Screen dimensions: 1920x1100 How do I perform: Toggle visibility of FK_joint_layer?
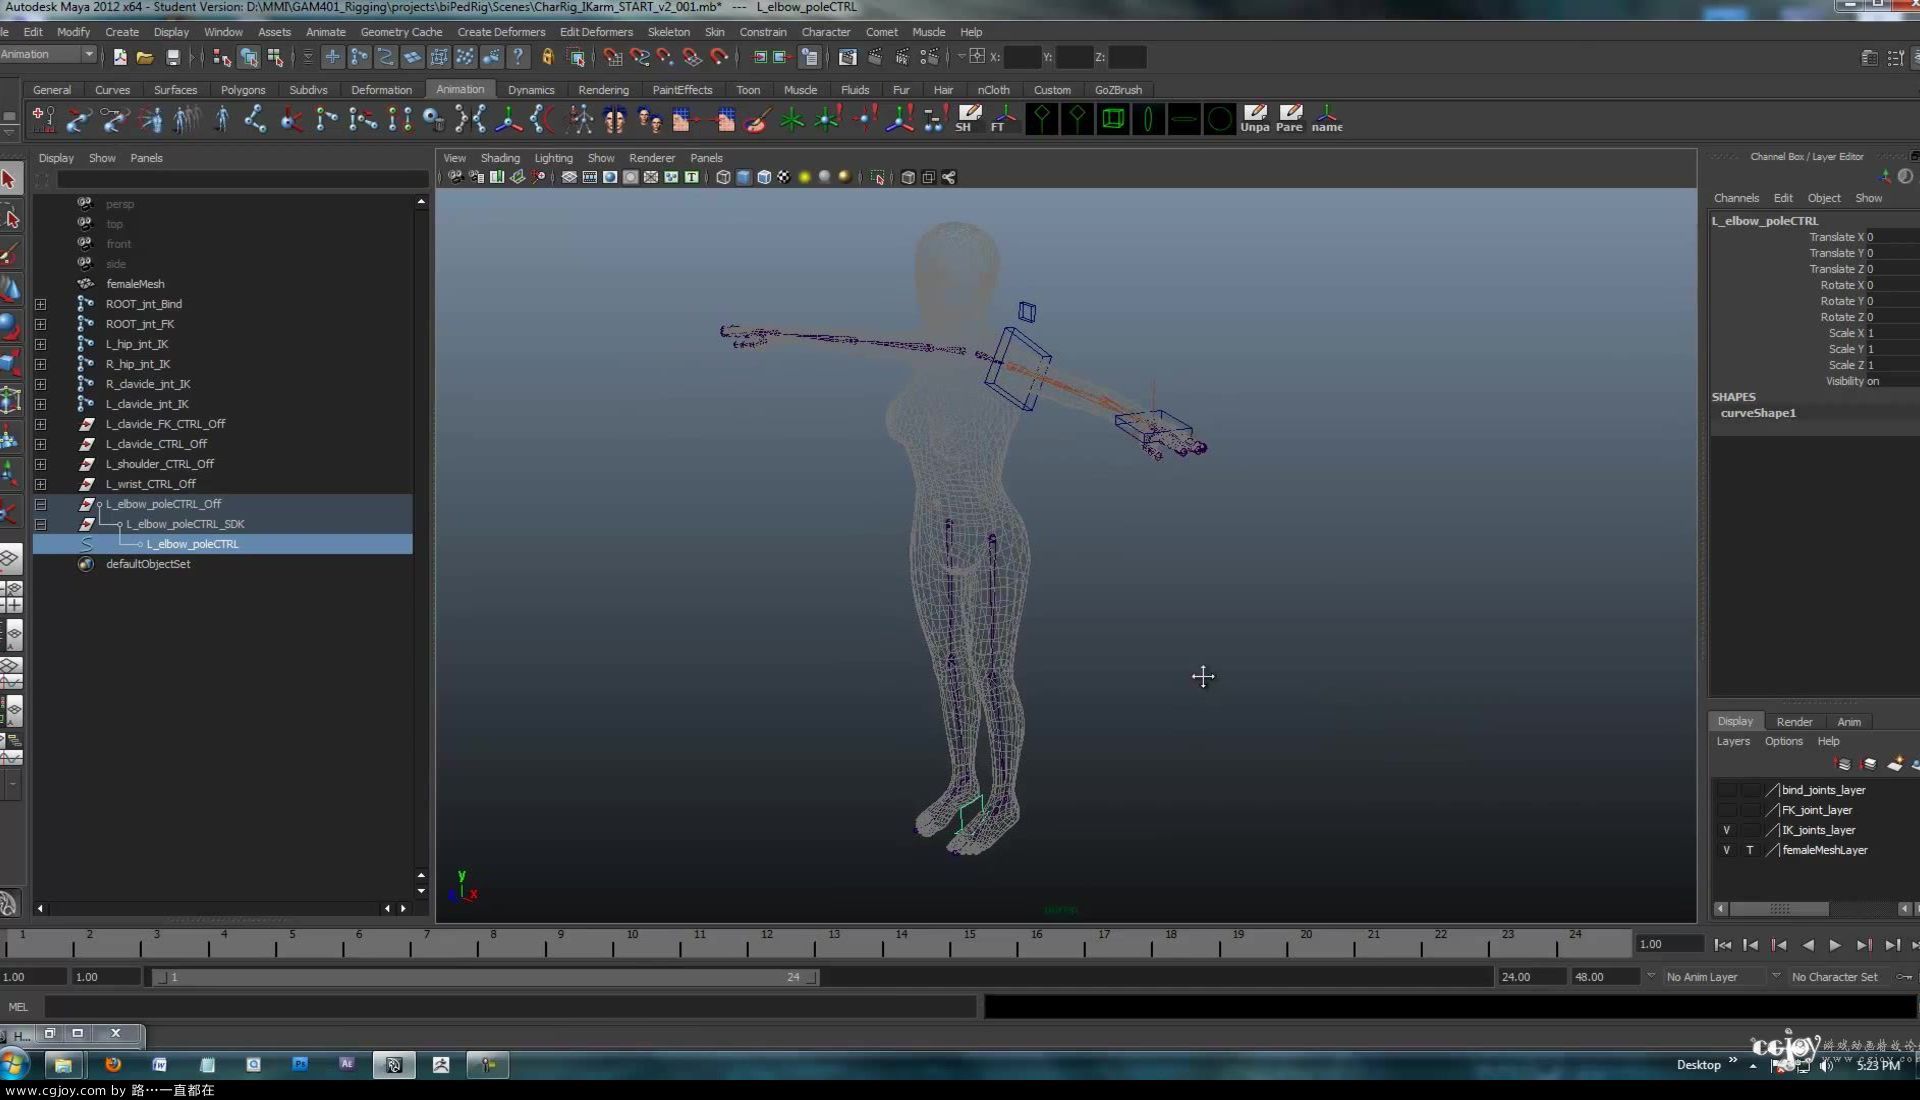coord(1726,809)
